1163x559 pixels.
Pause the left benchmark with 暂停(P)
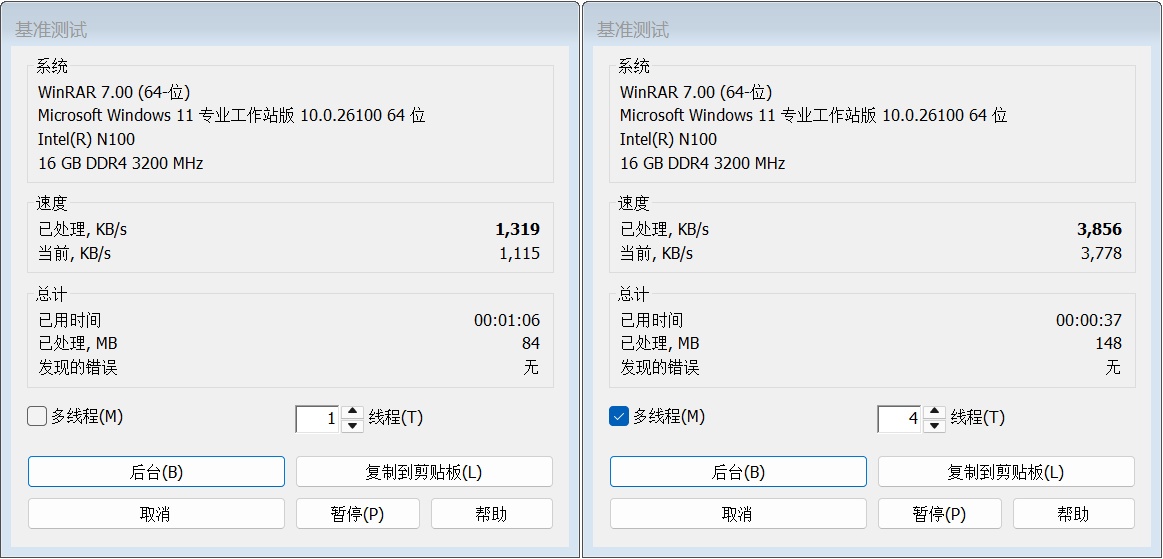(358, 514)
